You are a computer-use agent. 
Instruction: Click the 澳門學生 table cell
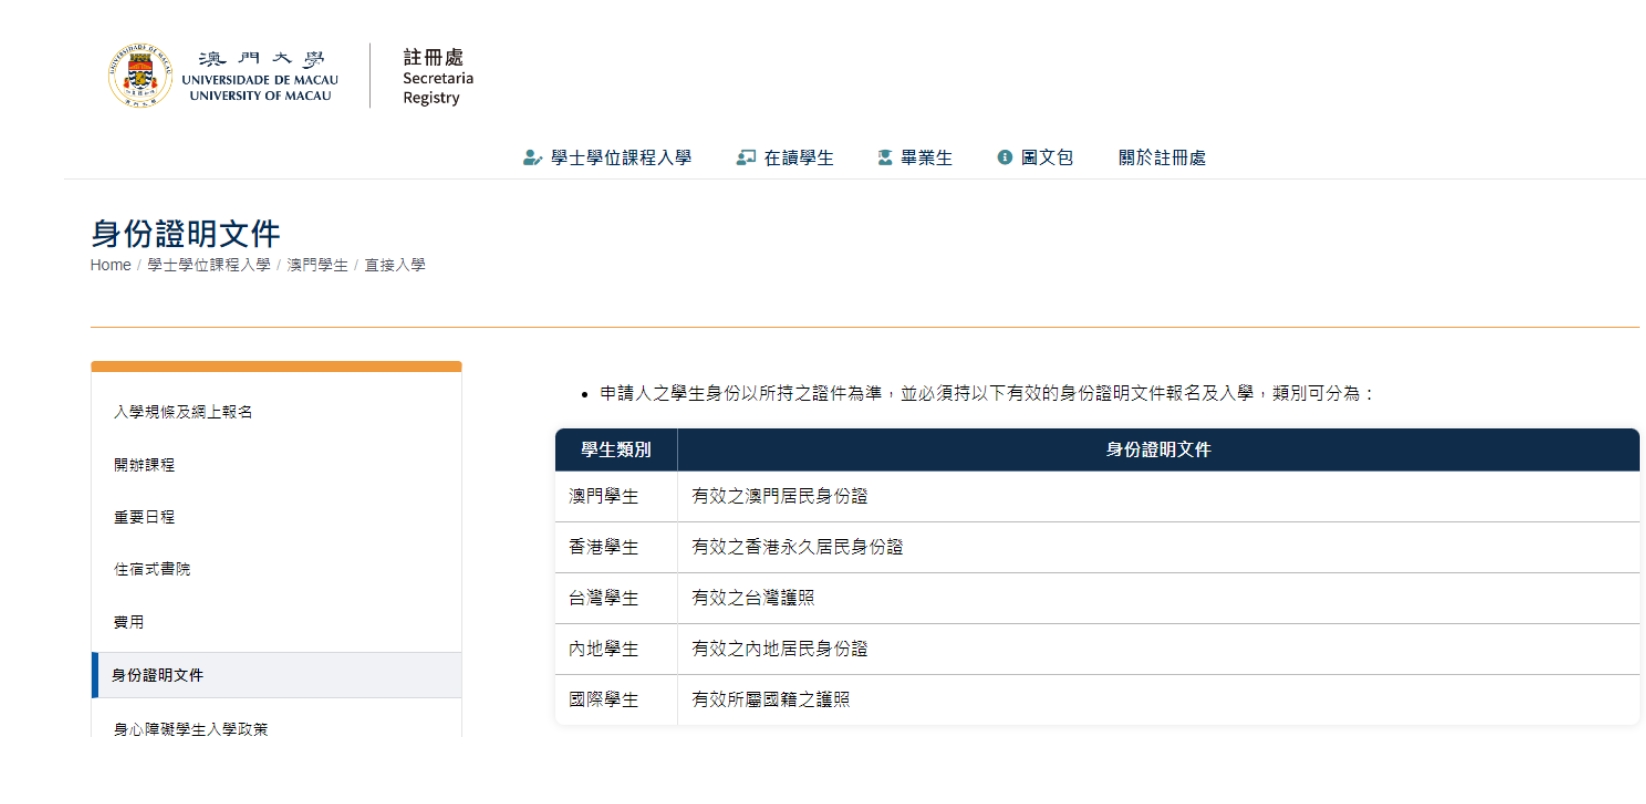pos(616,496)
